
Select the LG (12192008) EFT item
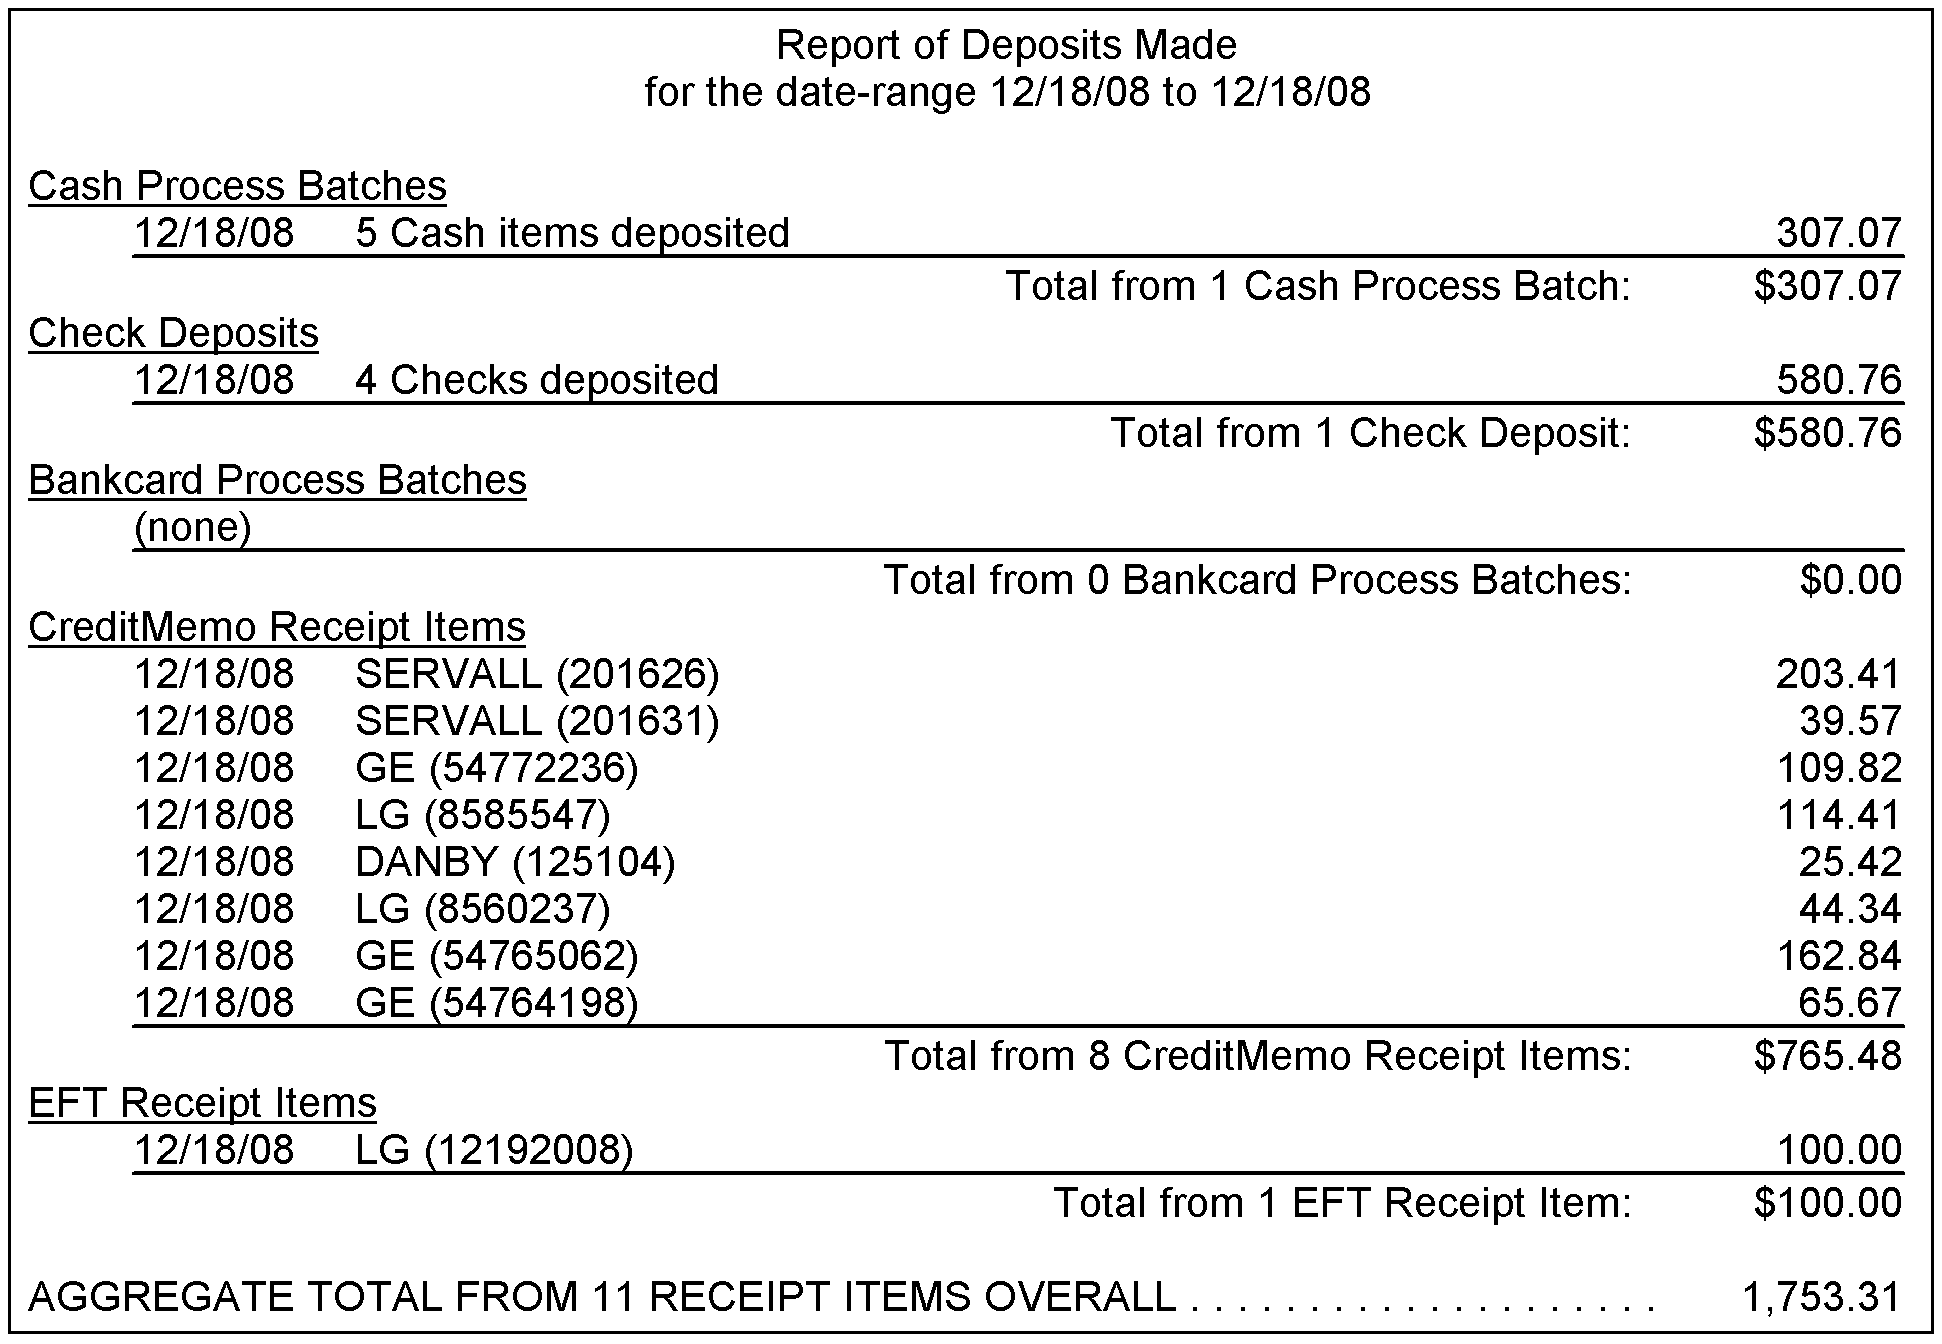pyautogui.click(x=494, y=1150)
